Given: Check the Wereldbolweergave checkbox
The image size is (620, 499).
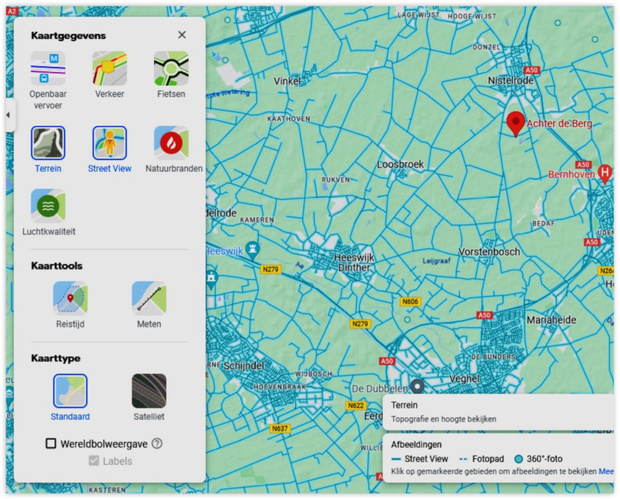Looking at the screenshot, I should [x=51, y=444].
